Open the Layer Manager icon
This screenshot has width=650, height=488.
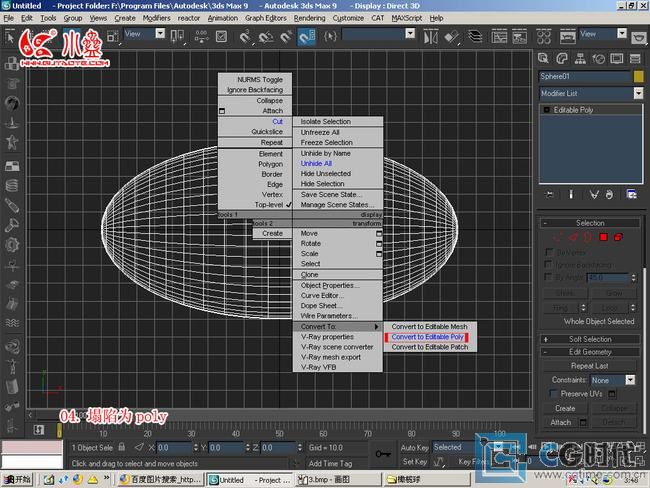coord(475,37)
